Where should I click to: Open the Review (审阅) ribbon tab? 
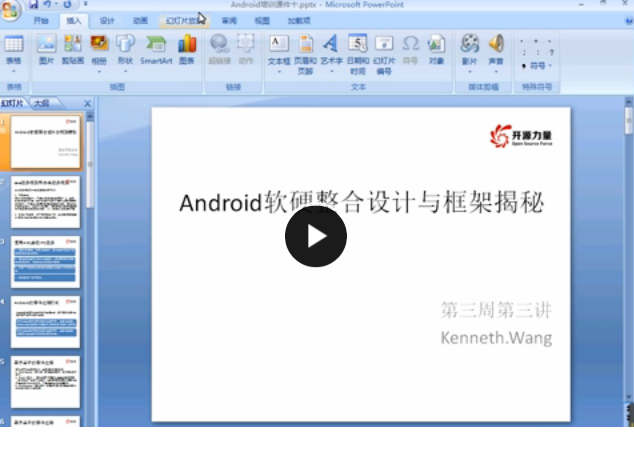229,21
